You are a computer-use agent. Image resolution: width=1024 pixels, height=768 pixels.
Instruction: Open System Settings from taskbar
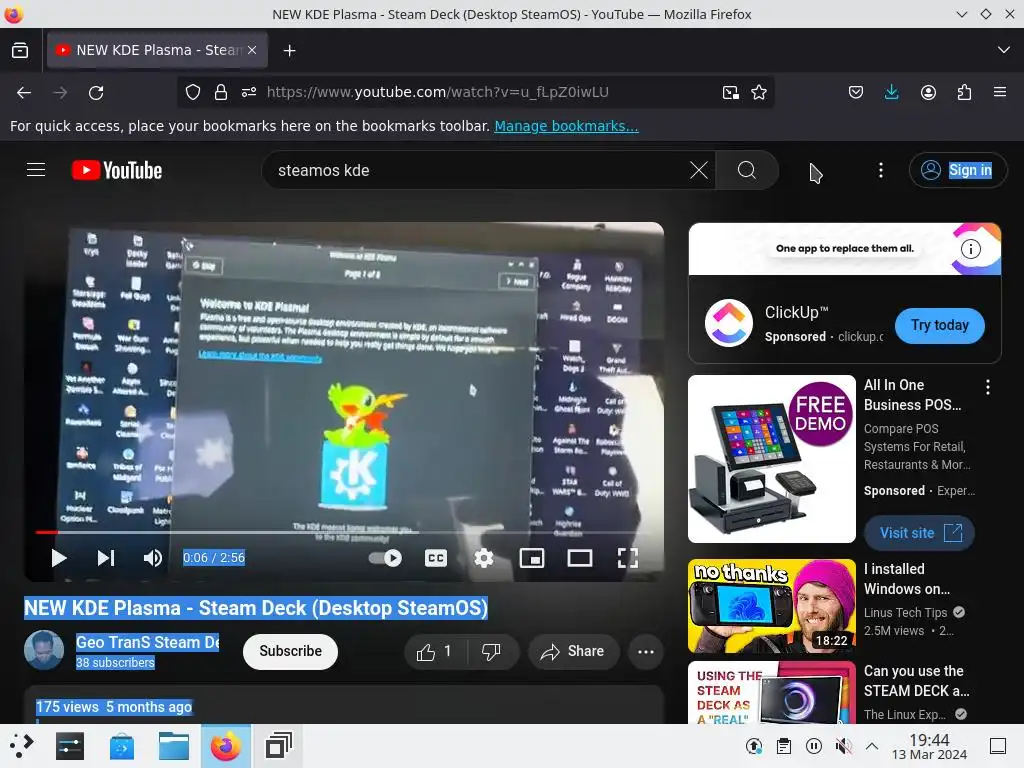tap(70, 746)
